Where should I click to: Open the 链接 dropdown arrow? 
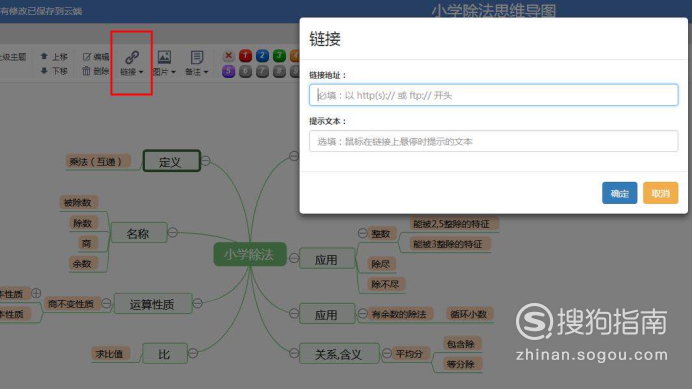pos(141,72)
